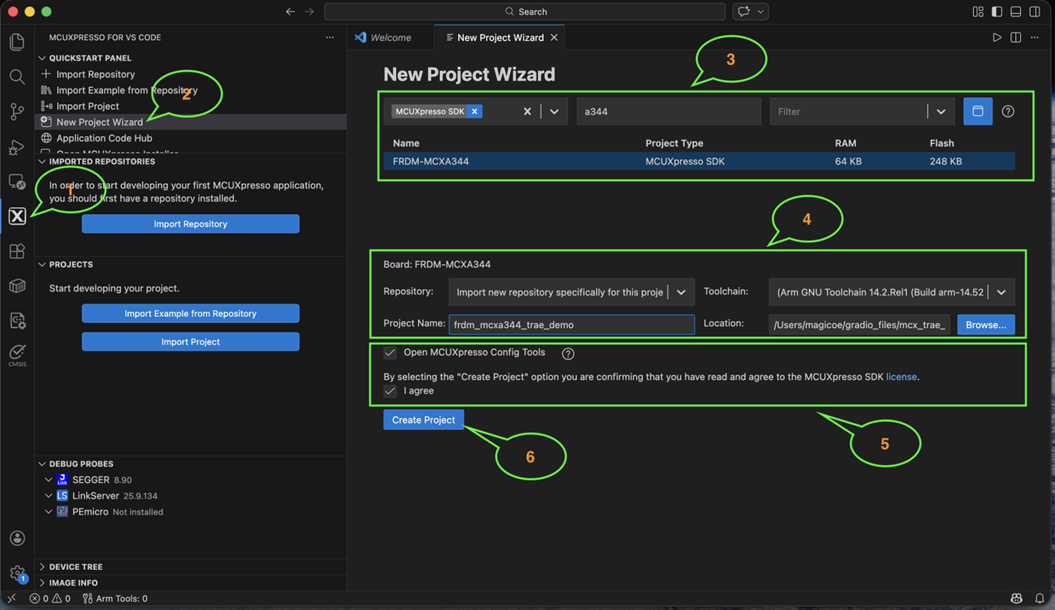
Task: Open the Explorer view in activity bar
Action: pos(17,42)
